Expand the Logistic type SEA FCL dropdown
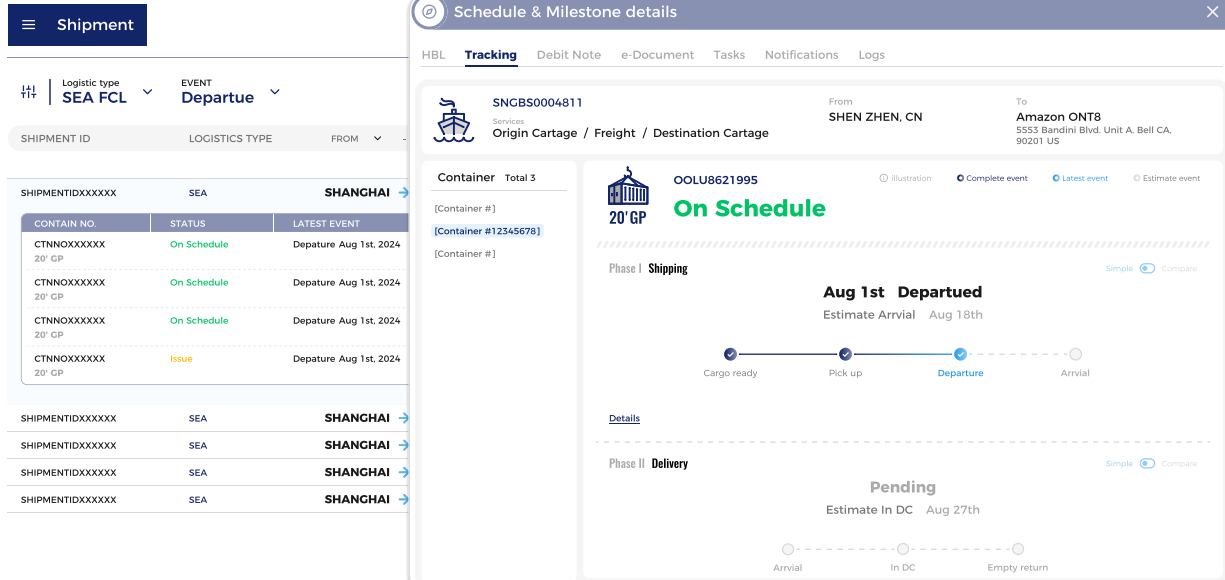The image size is (1225, 580). click(x=147, y=92)
